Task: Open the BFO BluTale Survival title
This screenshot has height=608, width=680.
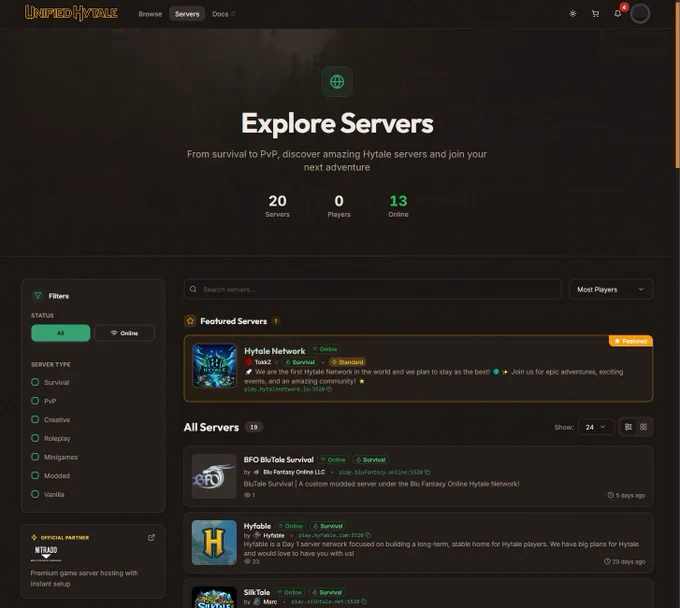Action: (x=278, y=460)
